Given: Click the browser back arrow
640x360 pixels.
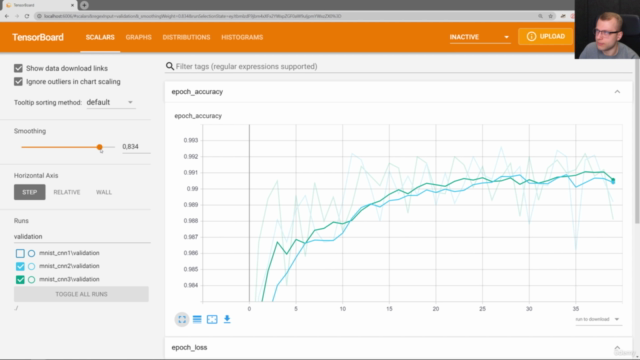Looking at the screenshot, I should click(x=7, y=16).
